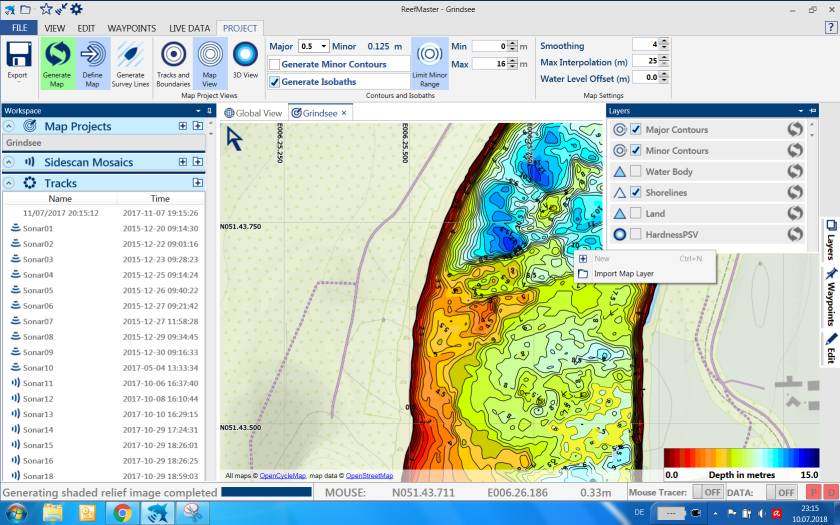Viewport: 840px width, 525px height.
Task: Click the Export save icon
Action: [x=18, y=55]
